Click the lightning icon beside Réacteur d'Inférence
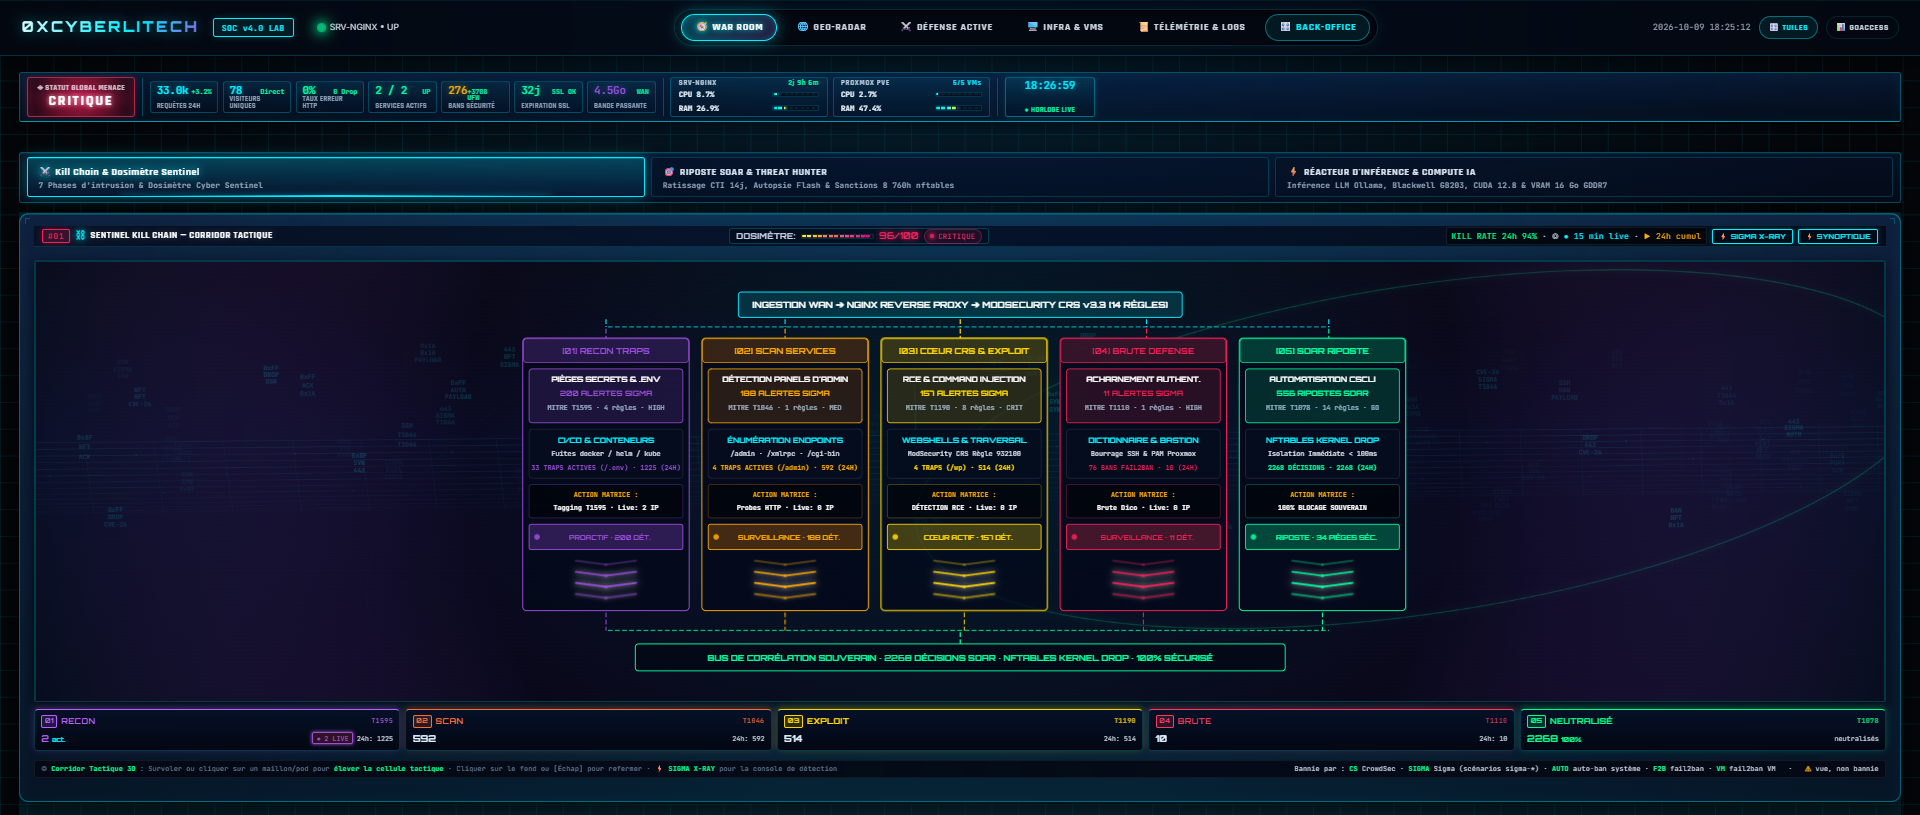This screenshot has height=815, width=1920. tap(1293, 172)
